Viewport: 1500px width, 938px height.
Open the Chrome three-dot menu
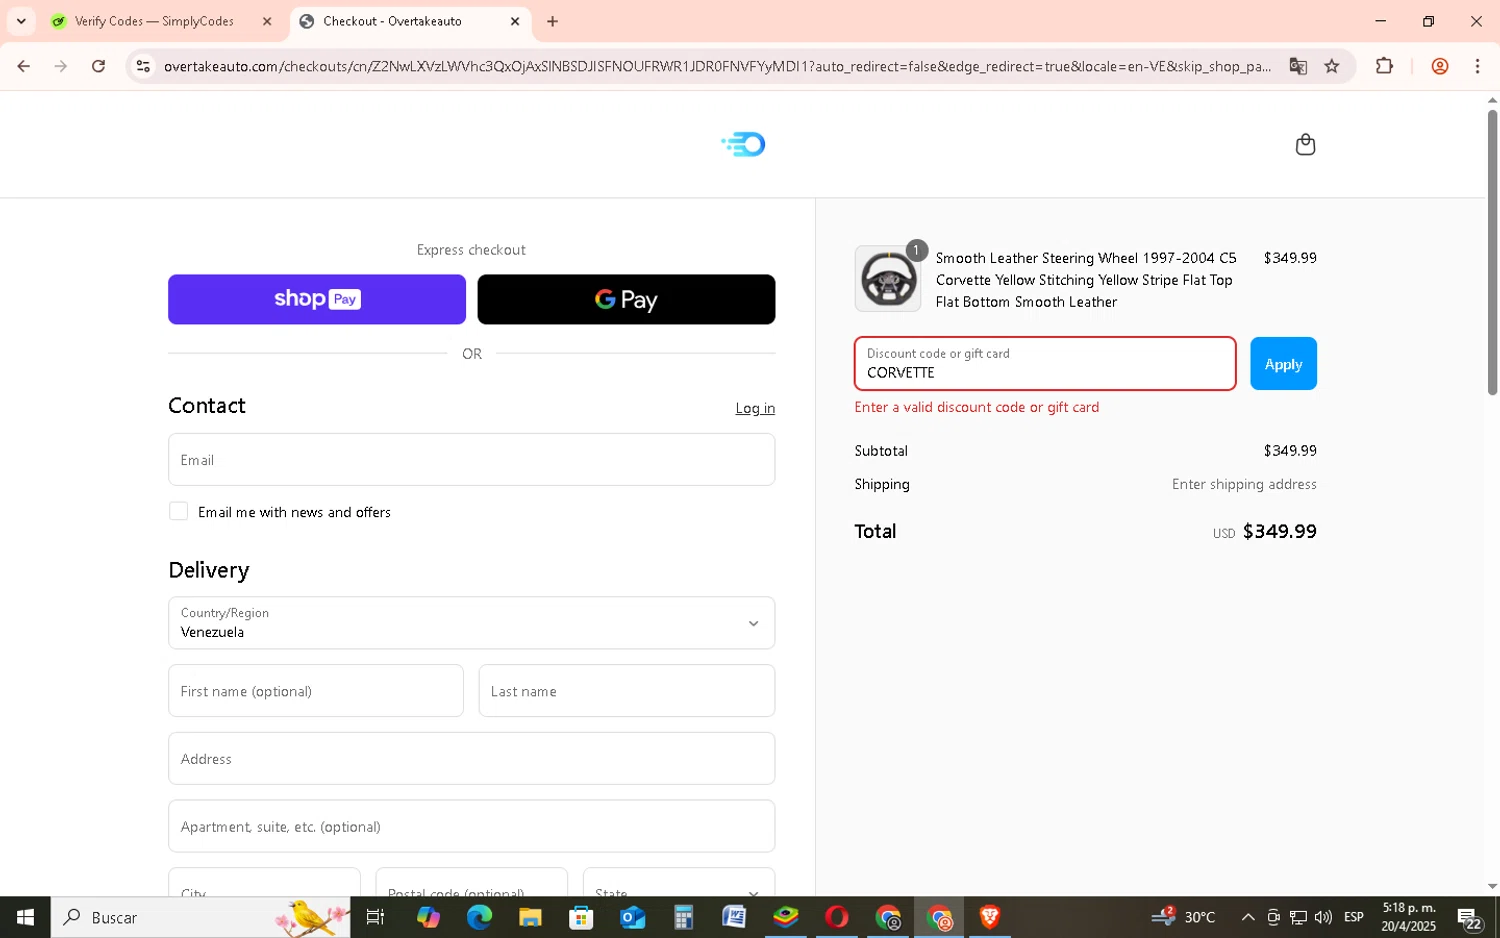(1477, 66)
